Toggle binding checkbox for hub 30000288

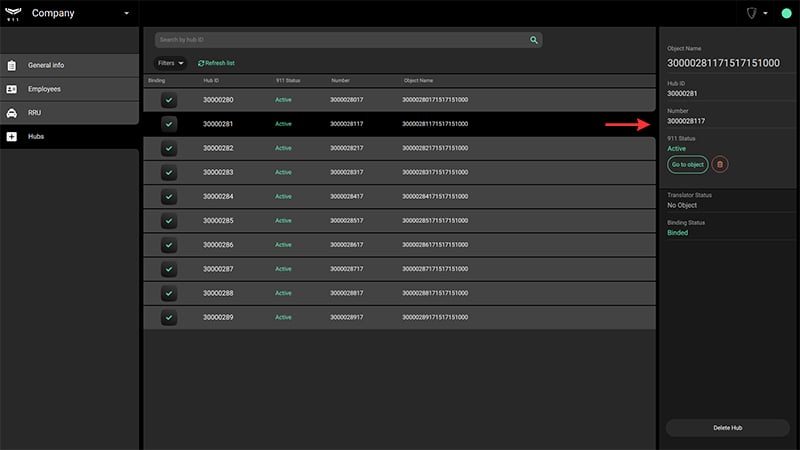pos(169,293)
